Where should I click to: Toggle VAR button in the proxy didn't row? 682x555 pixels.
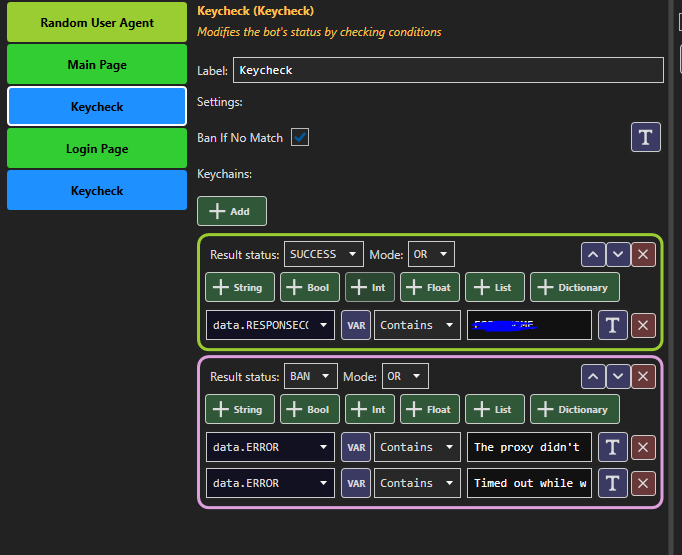[356, 447]
